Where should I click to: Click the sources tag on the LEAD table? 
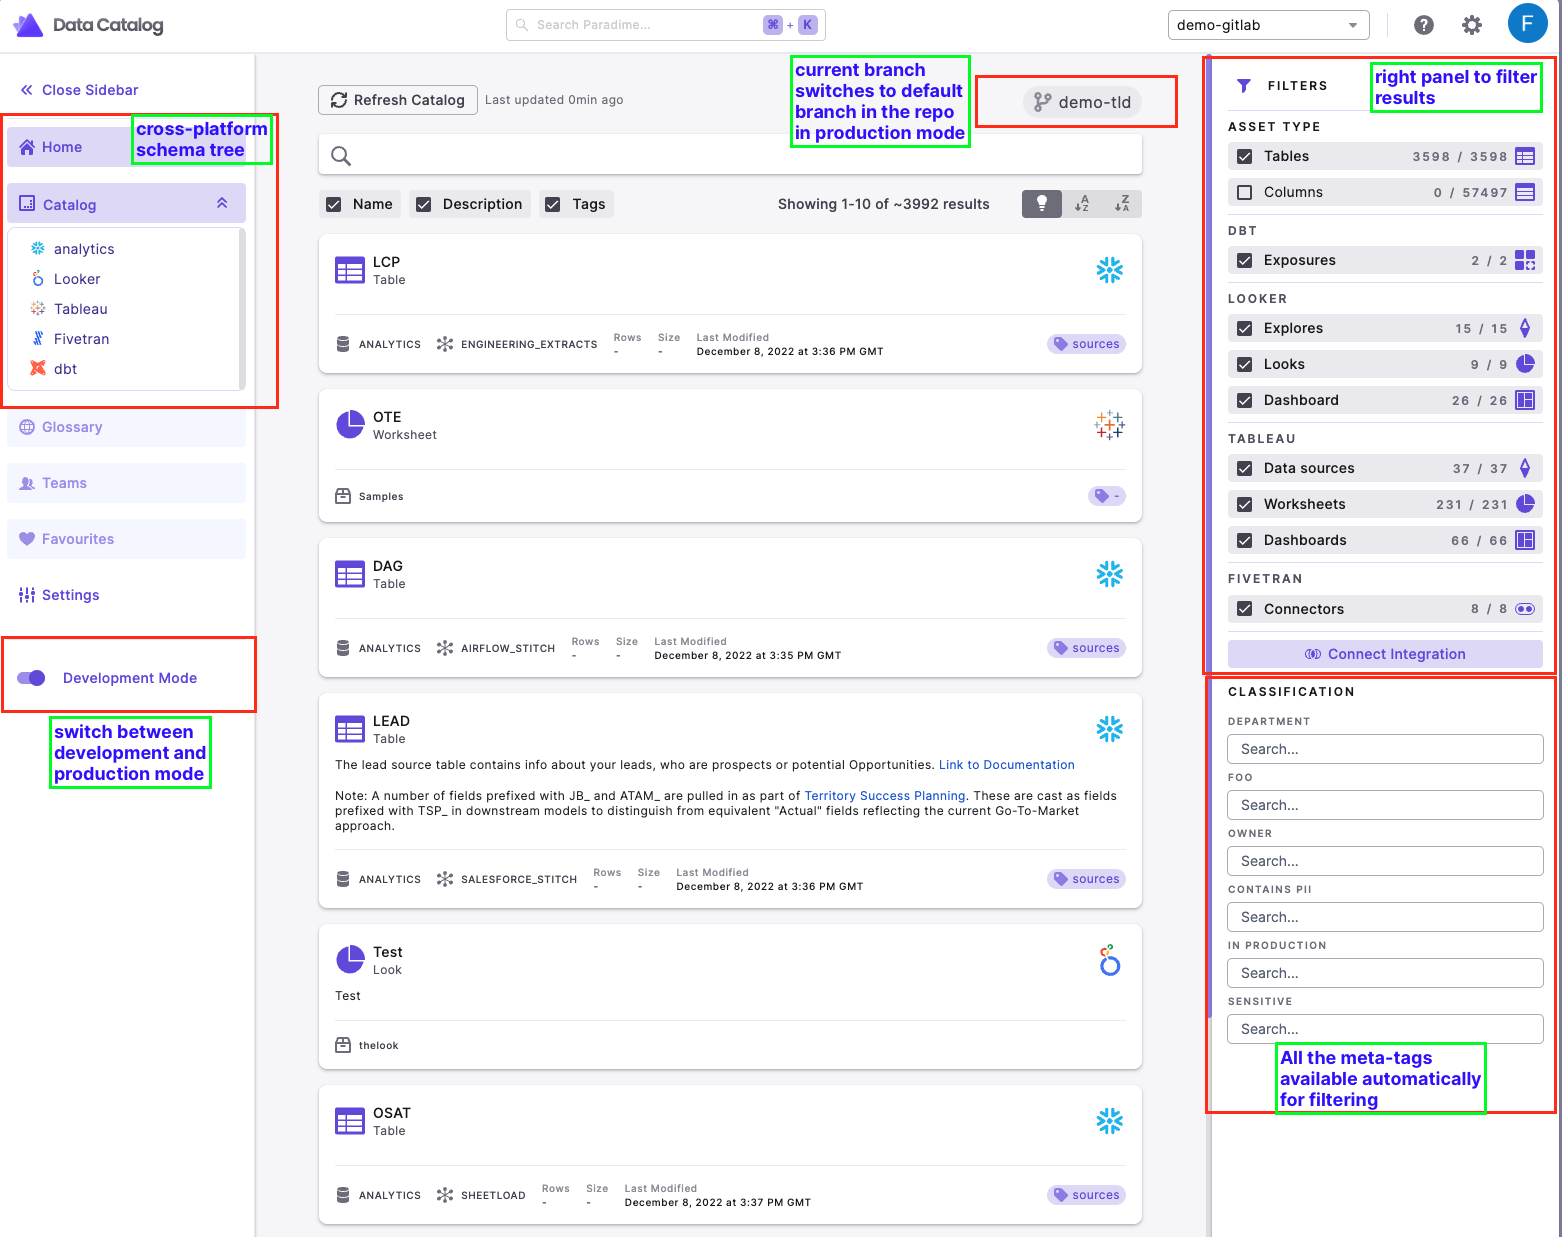pos(1086,878)
